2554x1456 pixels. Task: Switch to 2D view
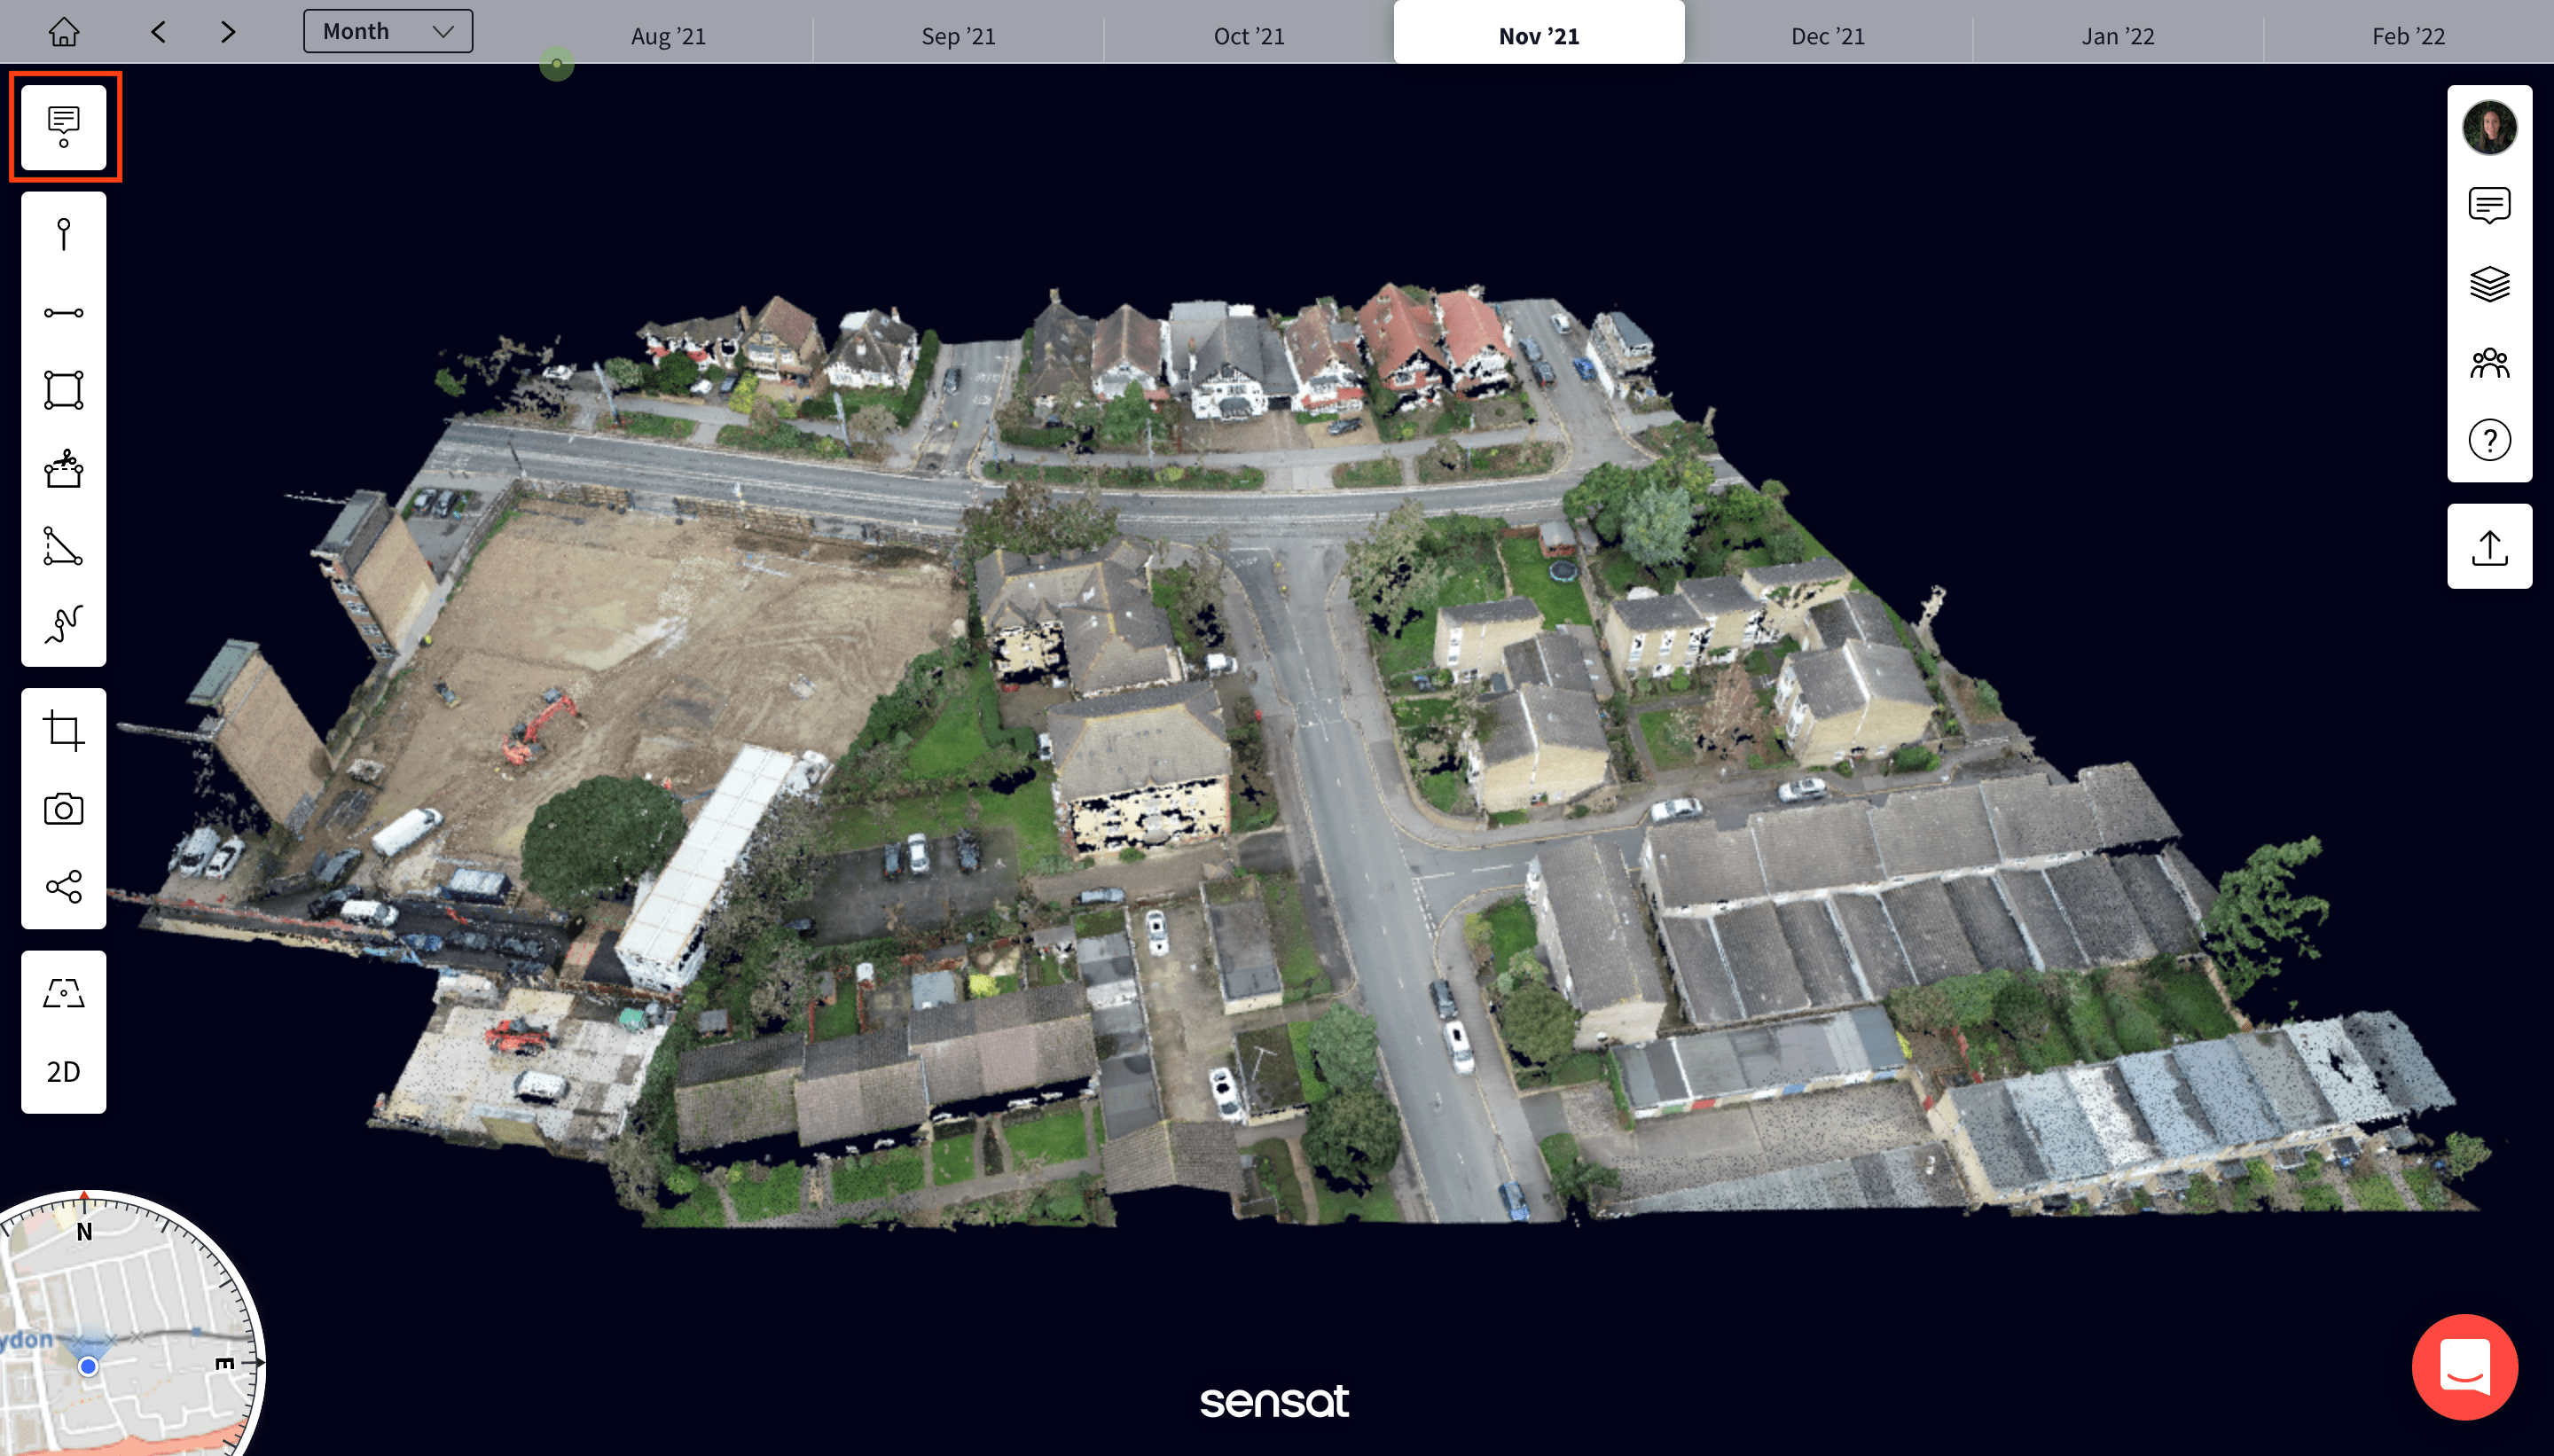[x=63, y=1071]
